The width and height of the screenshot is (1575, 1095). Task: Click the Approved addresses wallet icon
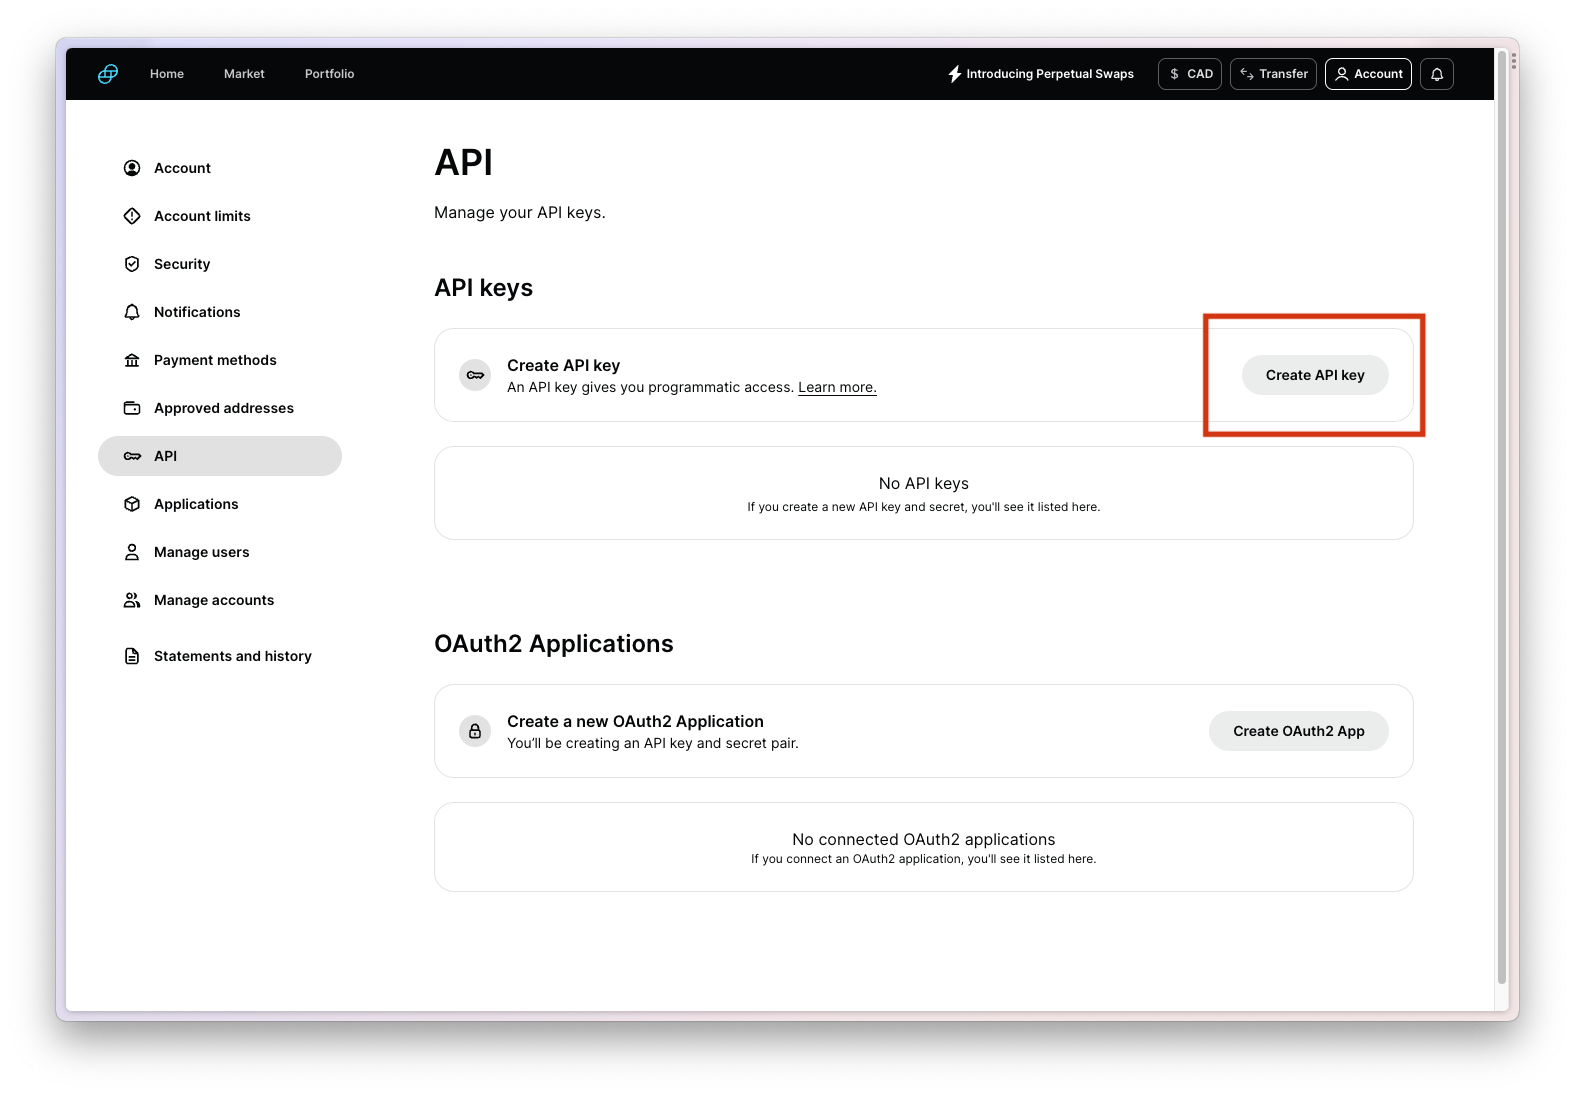[x=132, y=408]
